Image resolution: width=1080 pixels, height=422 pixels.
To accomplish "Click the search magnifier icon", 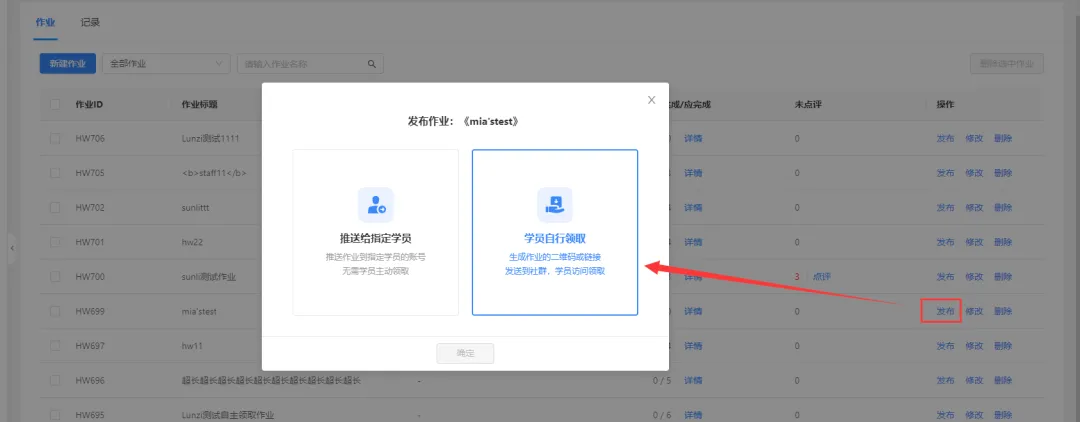I will 372,64.
